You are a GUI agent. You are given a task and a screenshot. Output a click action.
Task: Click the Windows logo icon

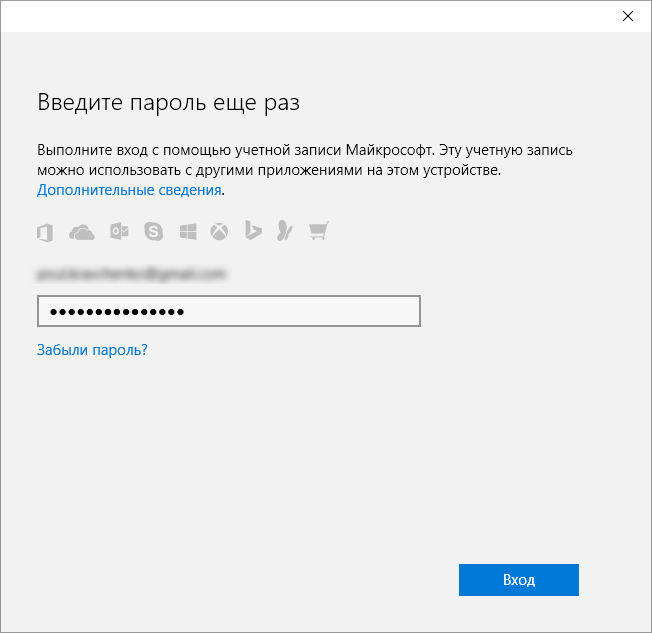coord(188,232)
